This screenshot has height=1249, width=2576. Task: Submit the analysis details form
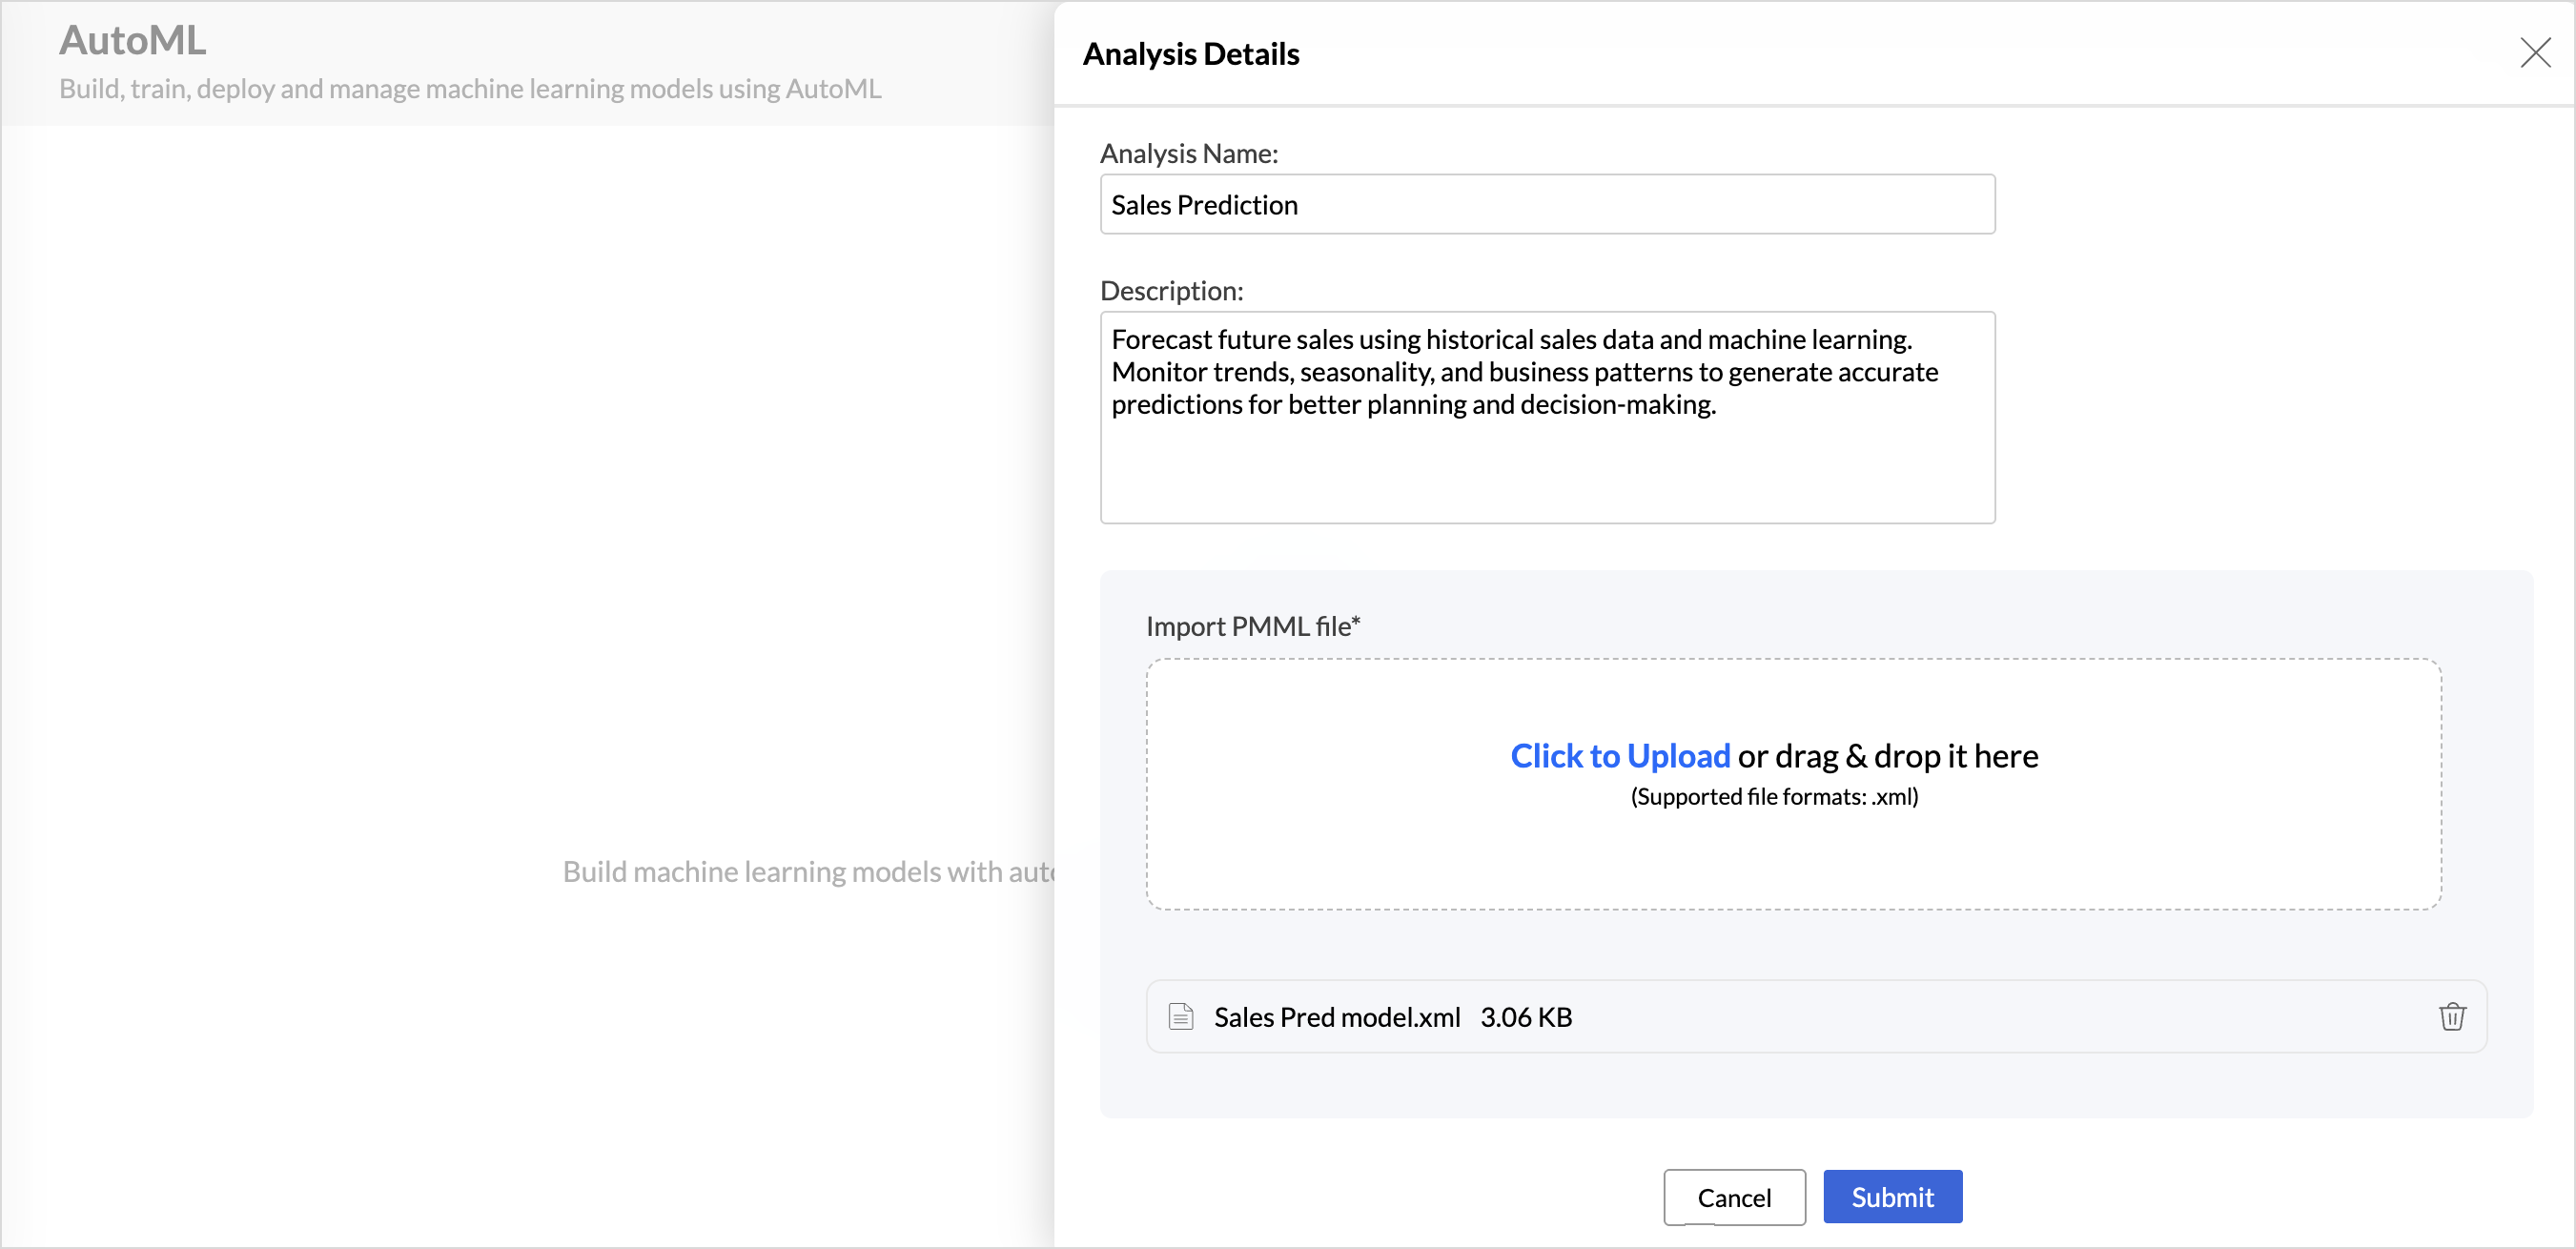coord(1891,1196)
